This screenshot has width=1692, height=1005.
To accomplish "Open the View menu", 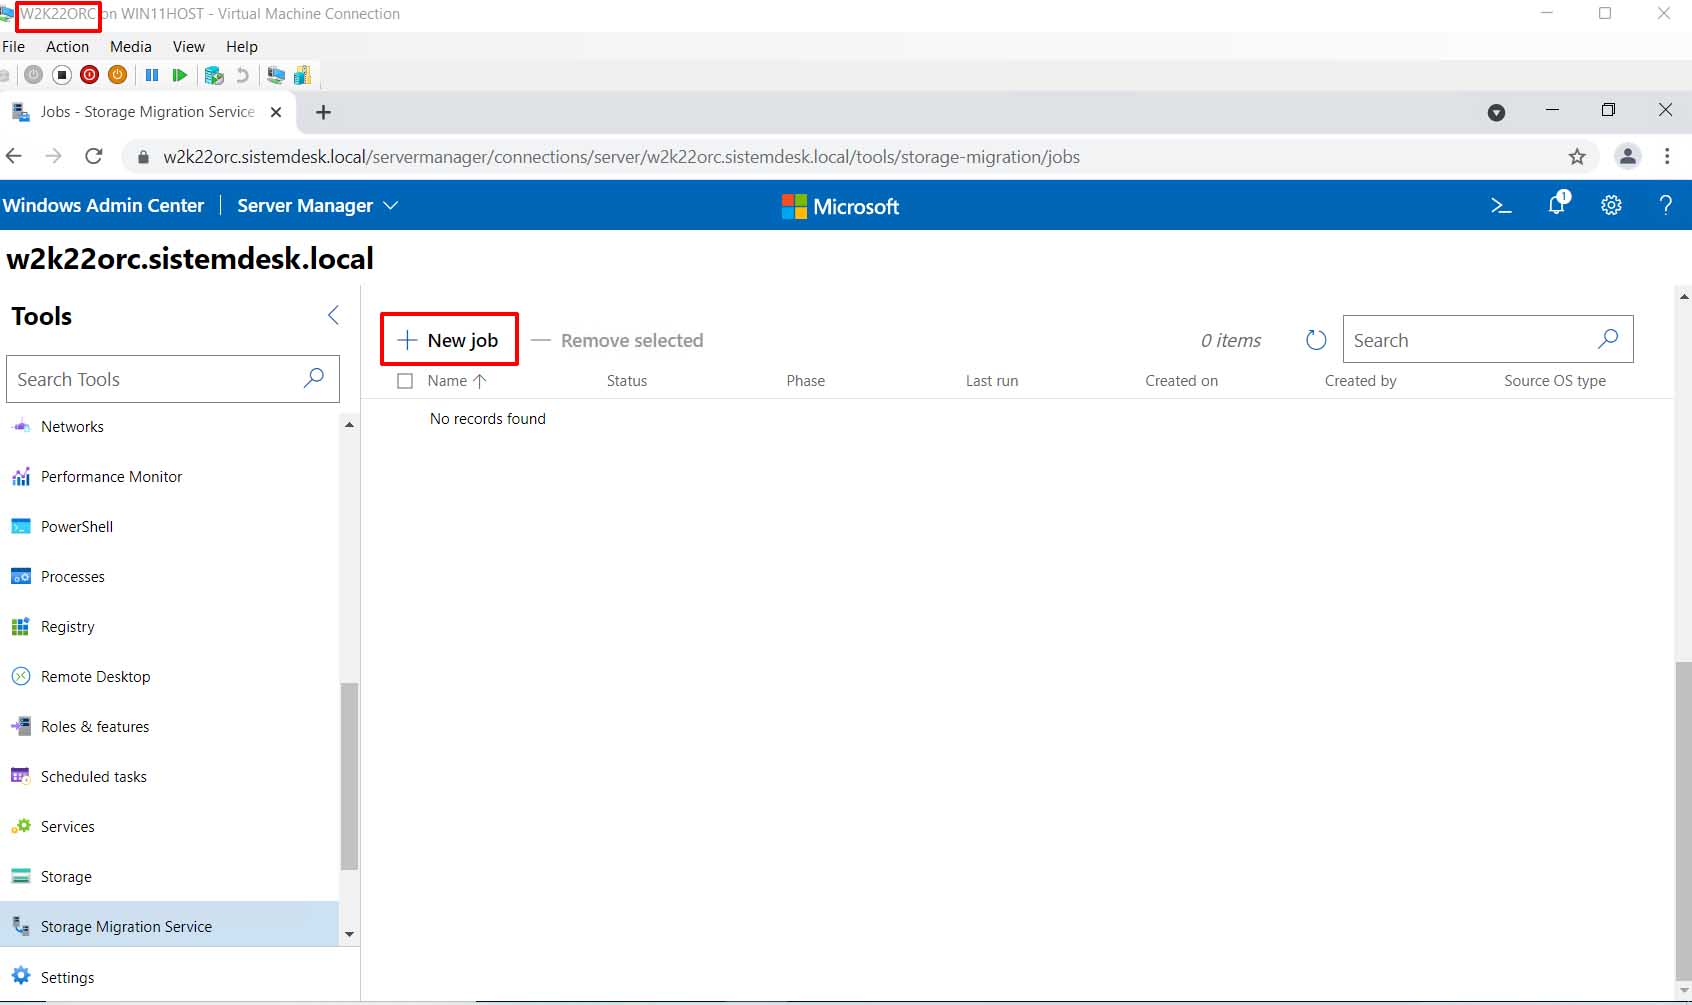I will click(x=189, y=46).
